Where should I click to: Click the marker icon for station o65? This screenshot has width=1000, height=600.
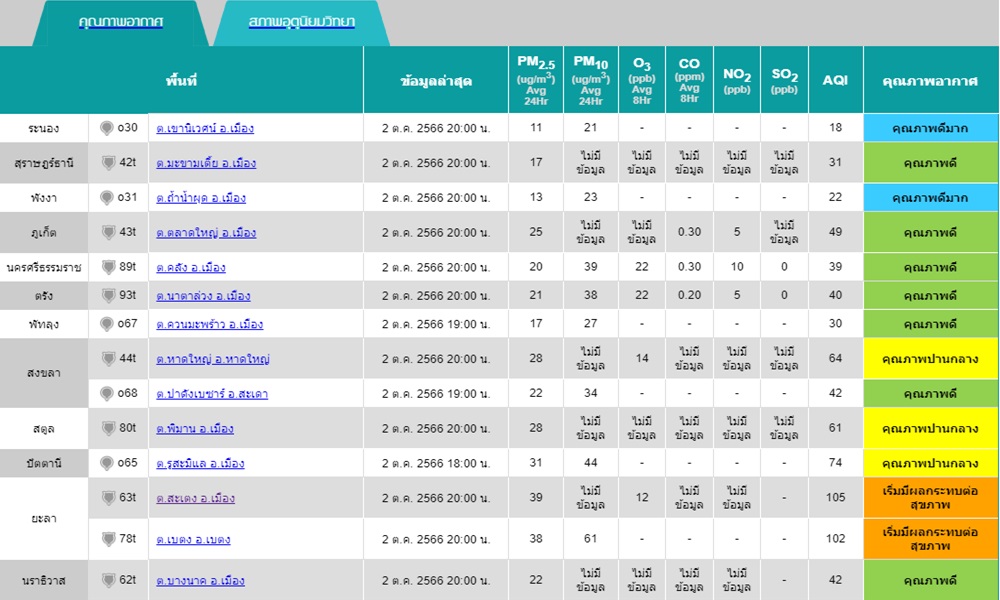pos(107,463)
